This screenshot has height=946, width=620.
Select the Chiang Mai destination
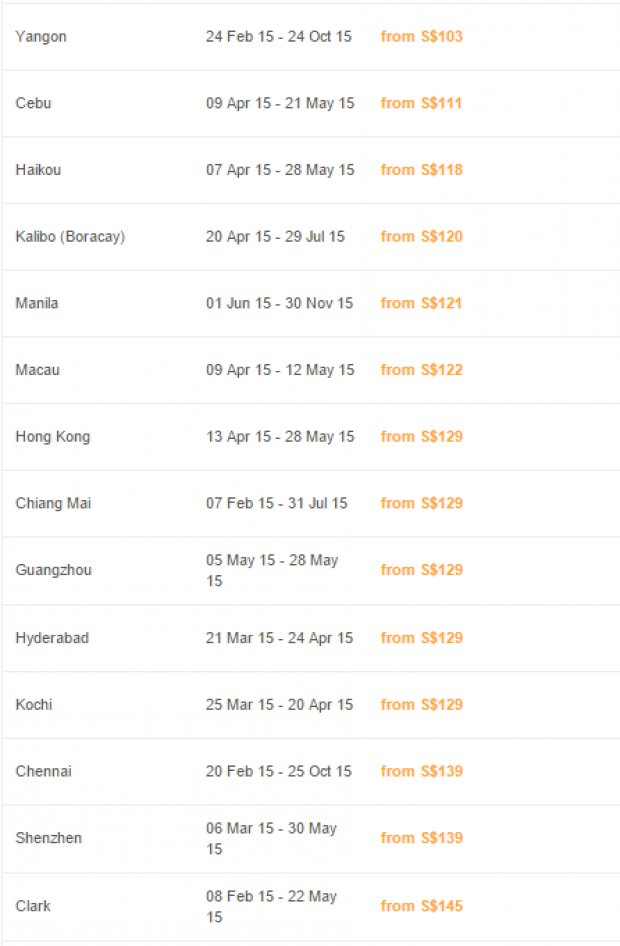(53, 503)
